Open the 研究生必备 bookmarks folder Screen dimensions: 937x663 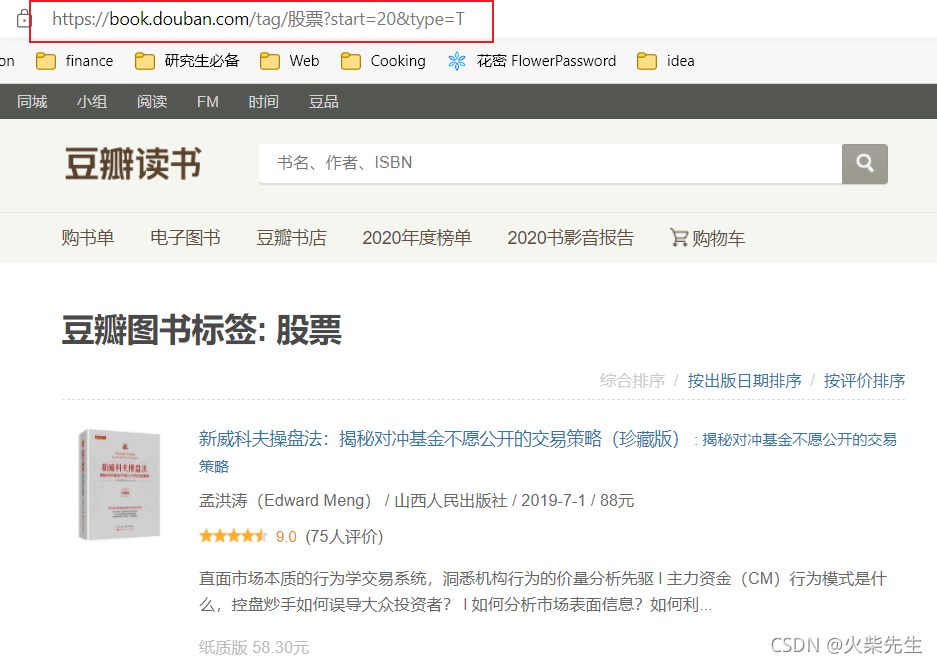click(x=187, y=61)
